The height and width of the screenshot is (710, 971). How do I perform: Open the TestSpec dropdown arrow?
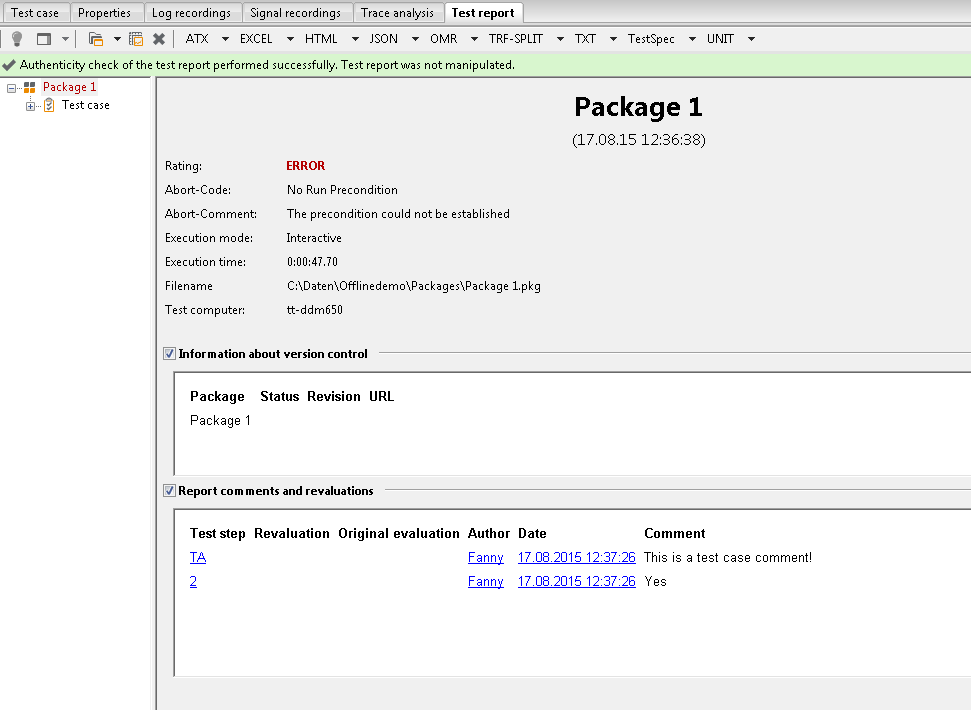(x=692, y=39)
